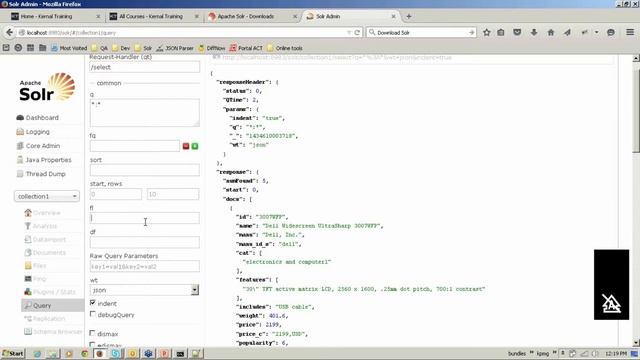
Task: Open the Windows Start button
Action: [13, 353]
